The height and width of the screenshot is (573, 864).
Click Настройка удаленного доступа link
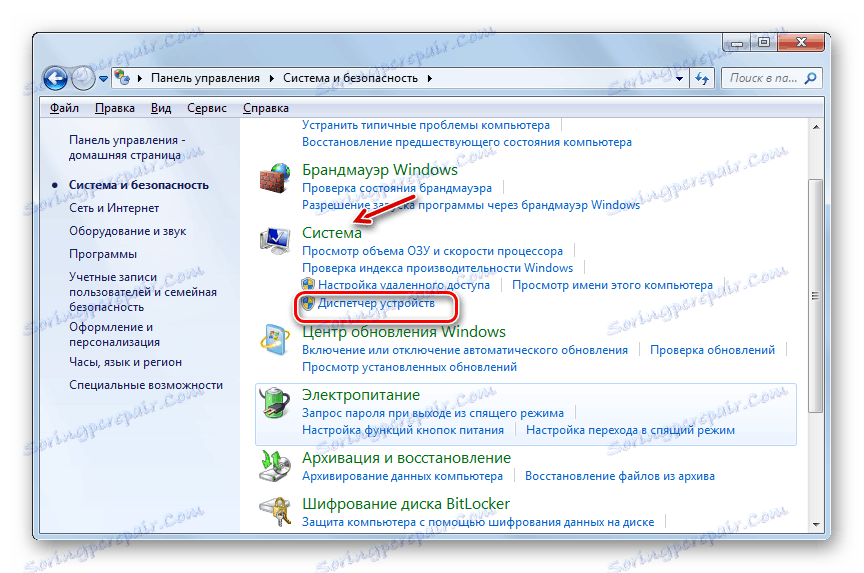(404, 285)
